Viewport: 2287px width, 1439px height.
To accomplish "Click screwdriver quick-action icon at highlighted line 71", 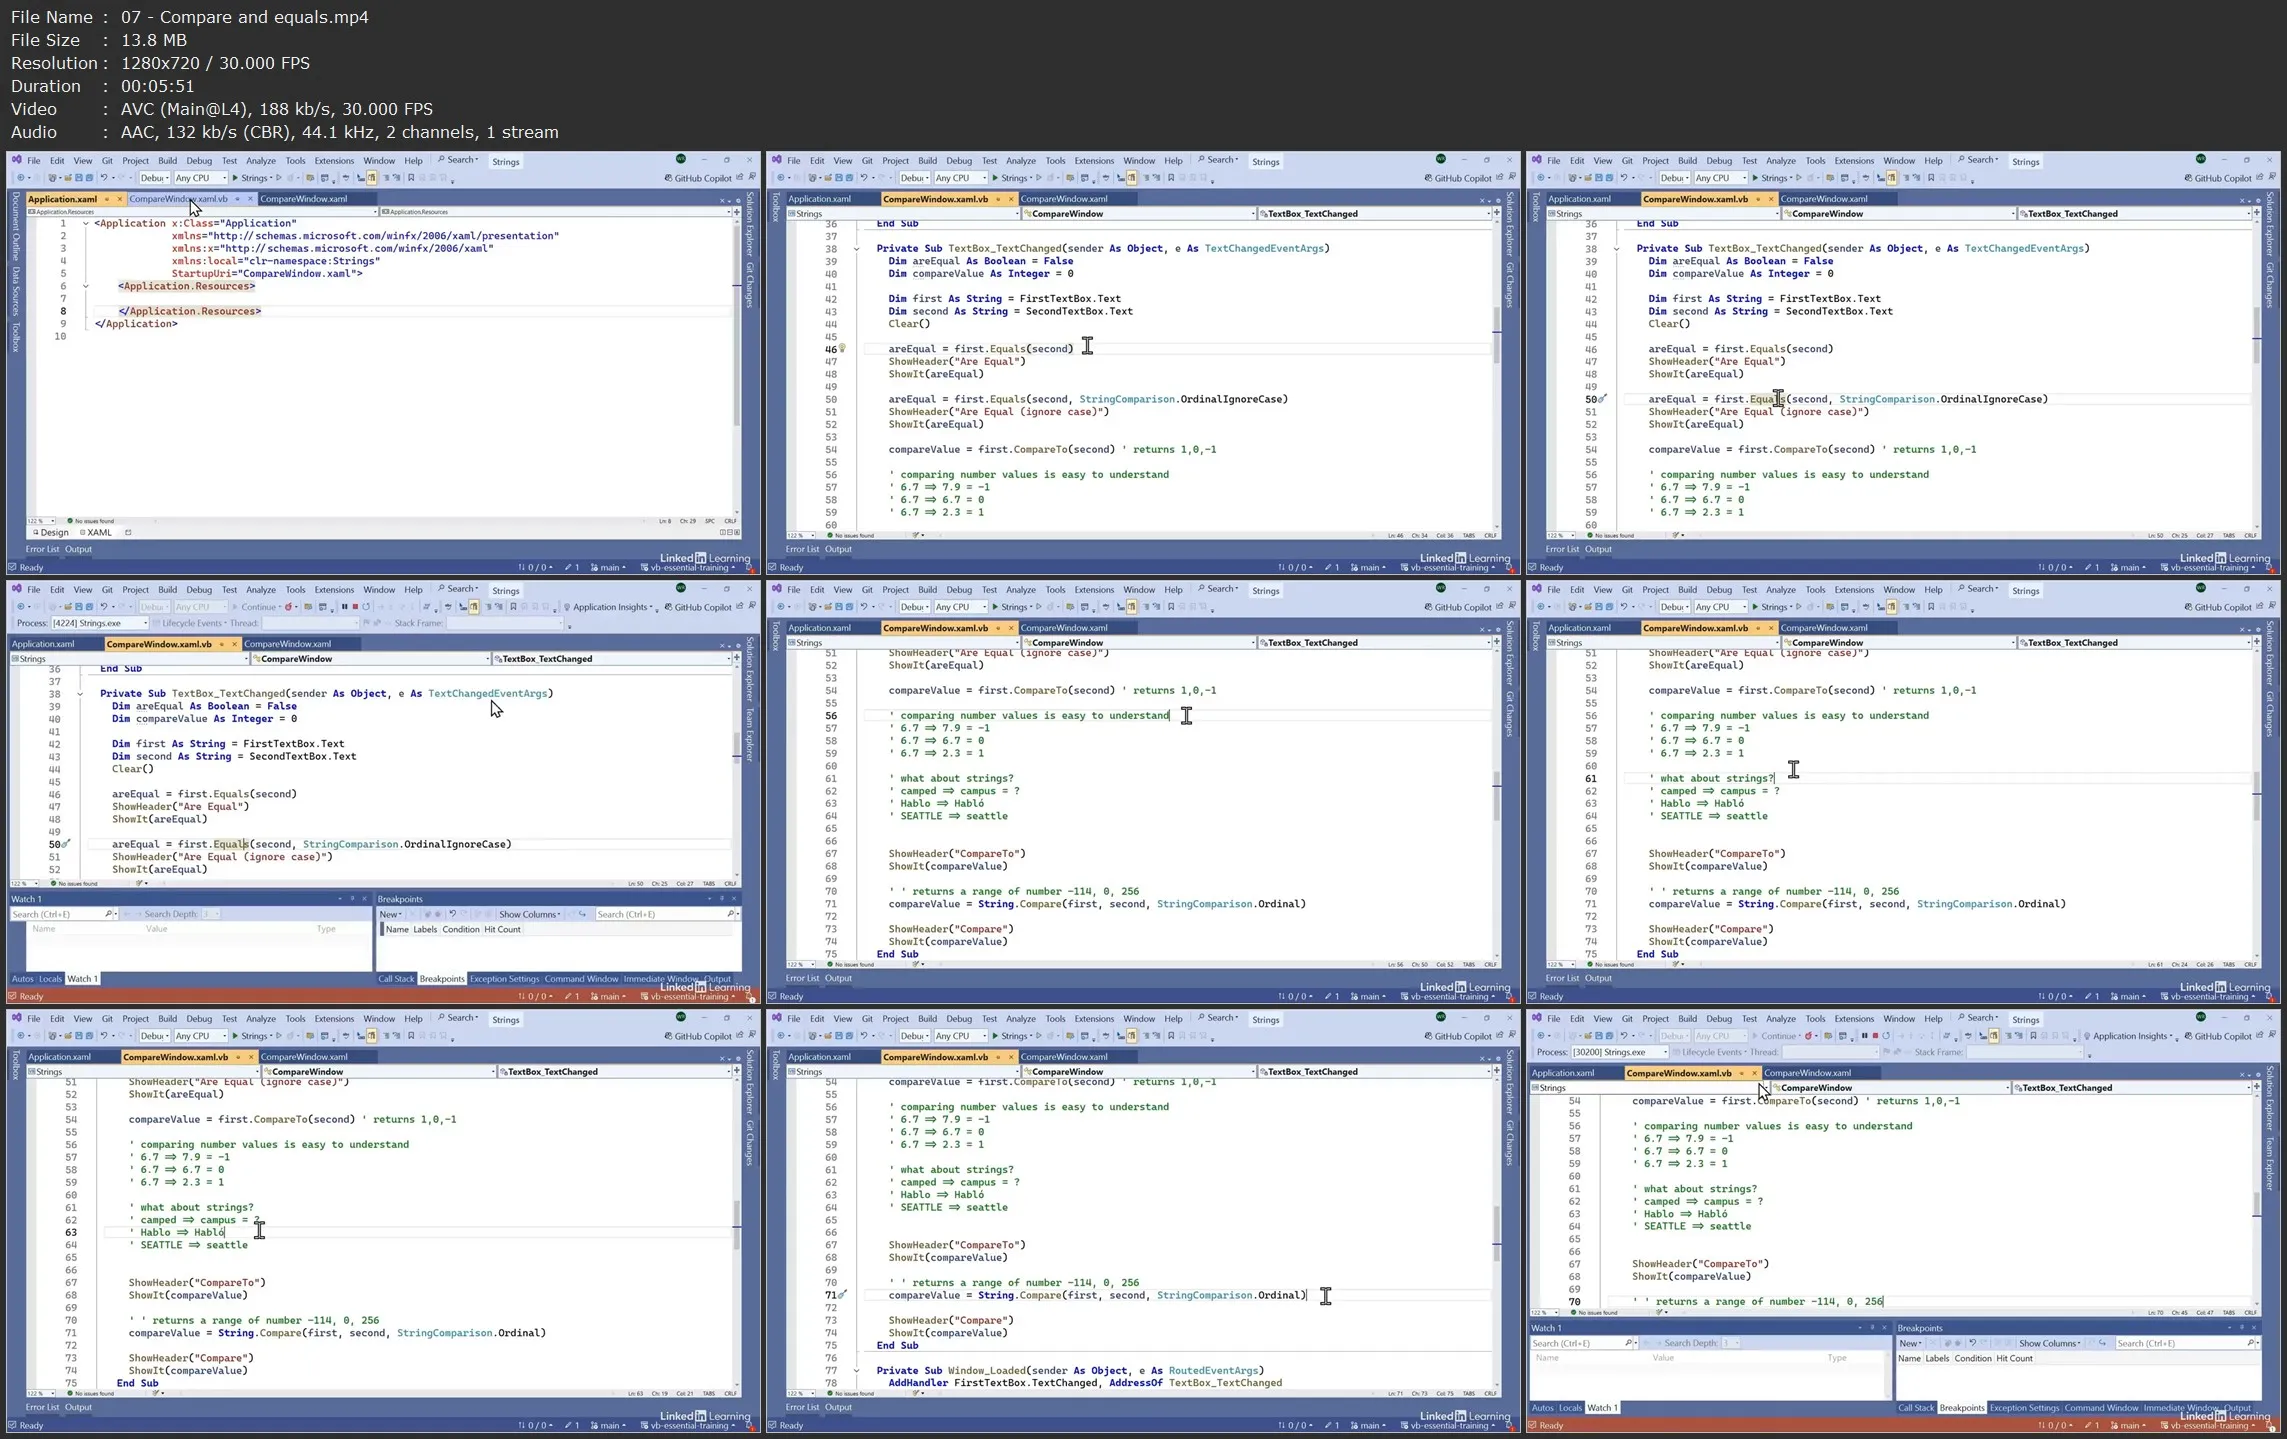I will coord(843,1295).
